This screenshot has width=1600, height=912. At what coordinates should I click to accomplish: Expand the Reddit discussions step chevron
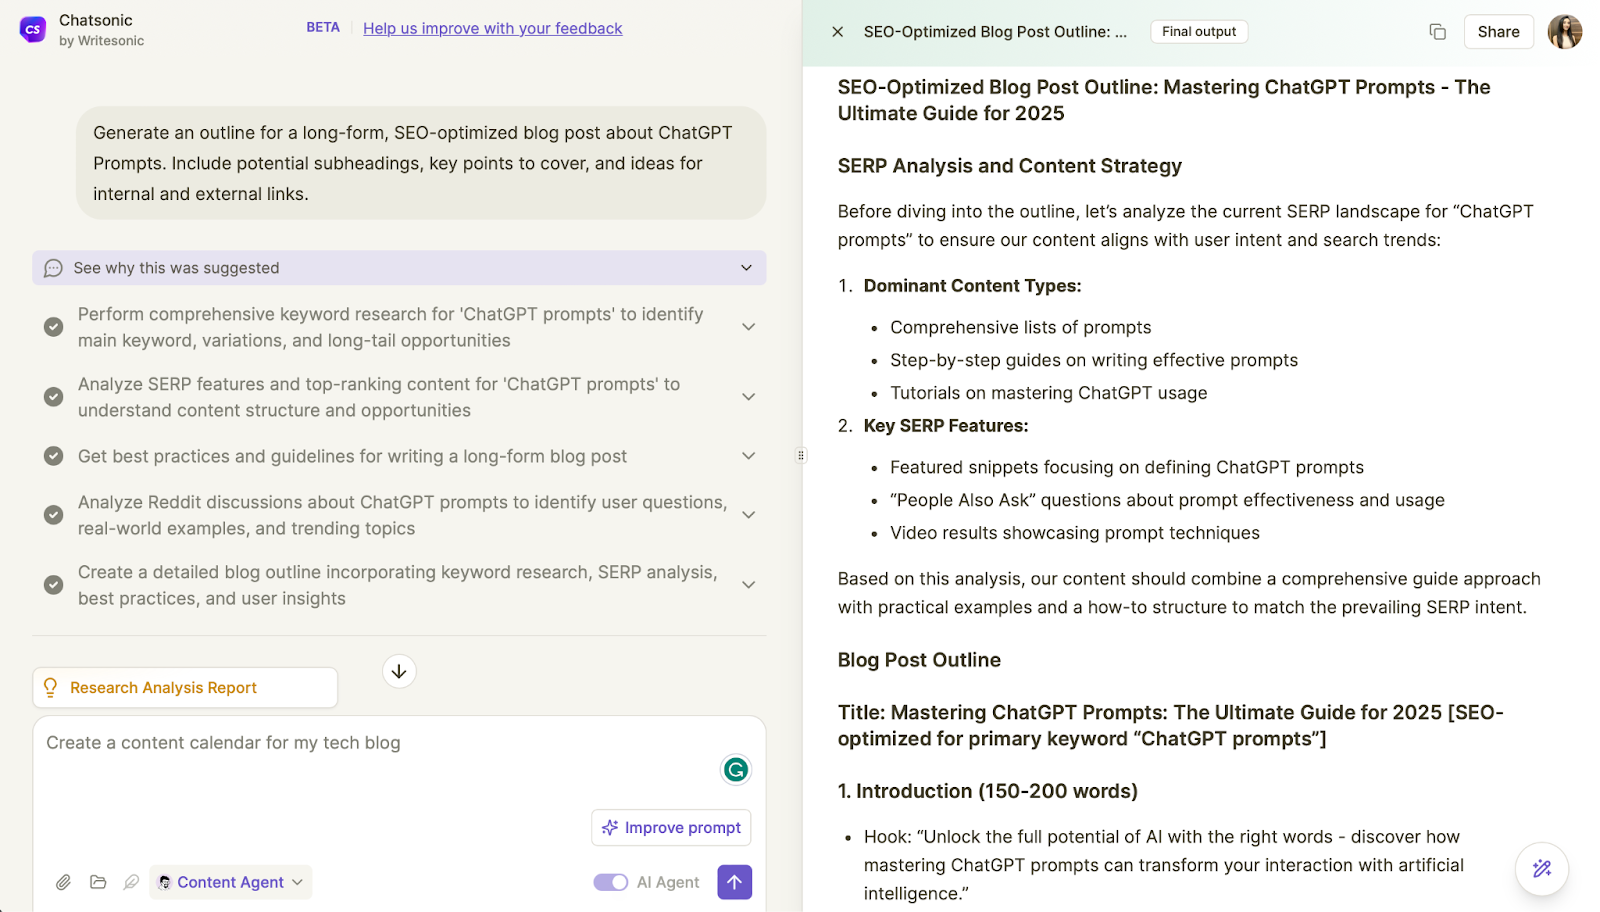tap(748, 515)
